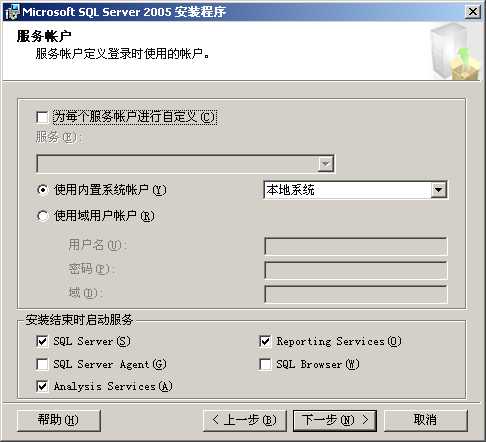Expand the 服务 dropdown list
This screenshot has height=442, width=486.
pyautogui.click(x=325, y=164)
